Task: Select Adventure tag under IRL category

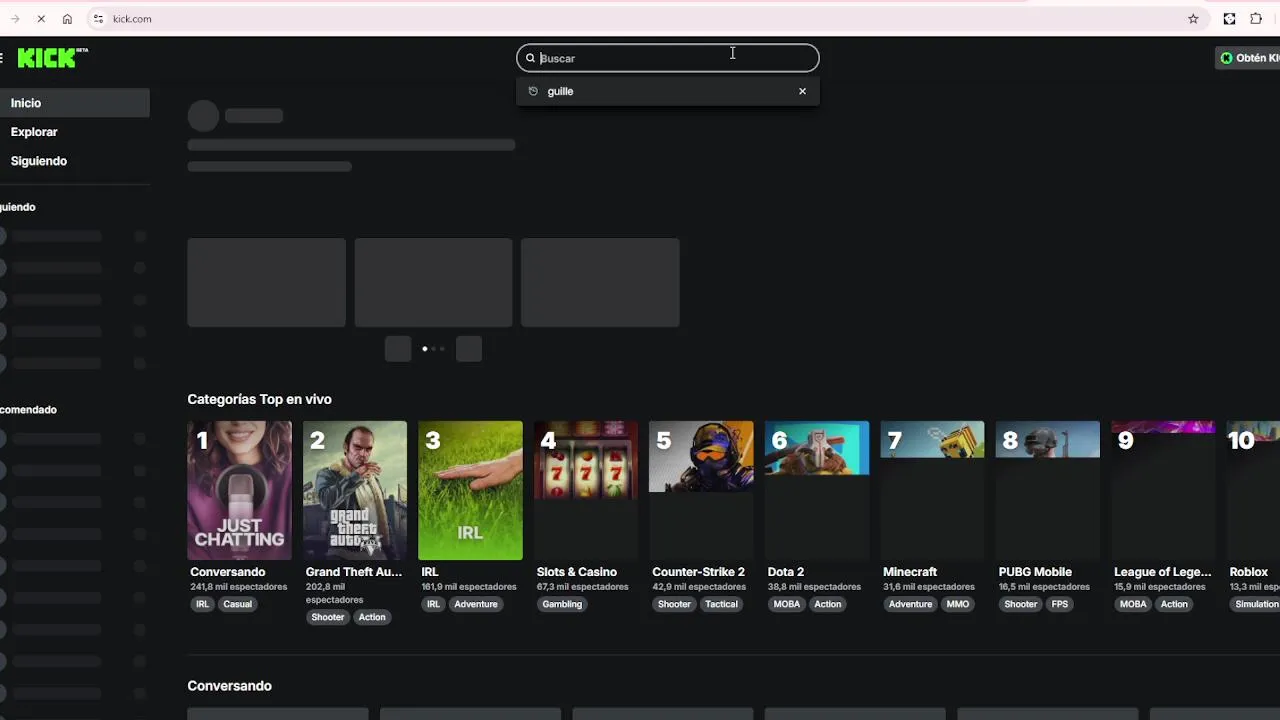Action: click(476, 604)
